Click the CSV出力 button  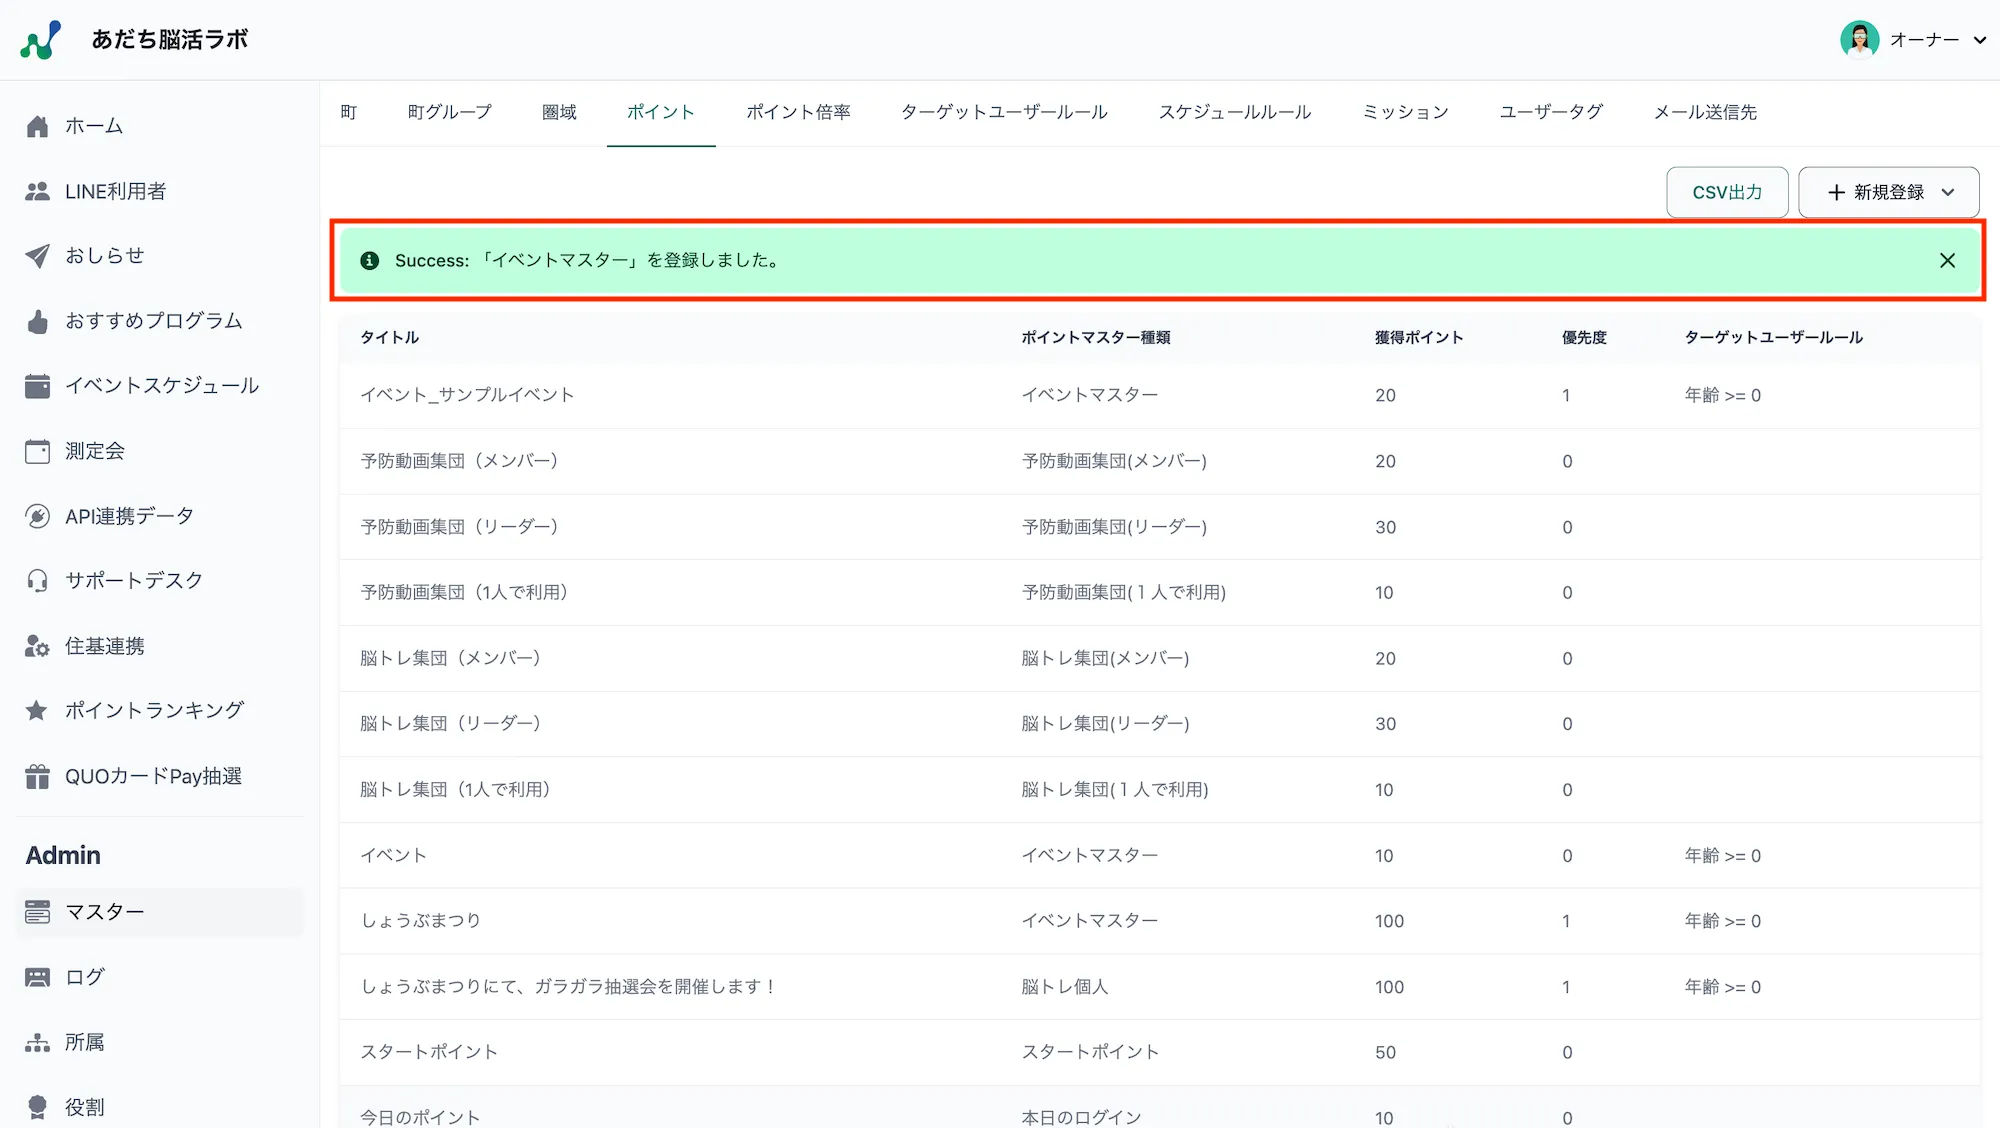pos(1727,192)
